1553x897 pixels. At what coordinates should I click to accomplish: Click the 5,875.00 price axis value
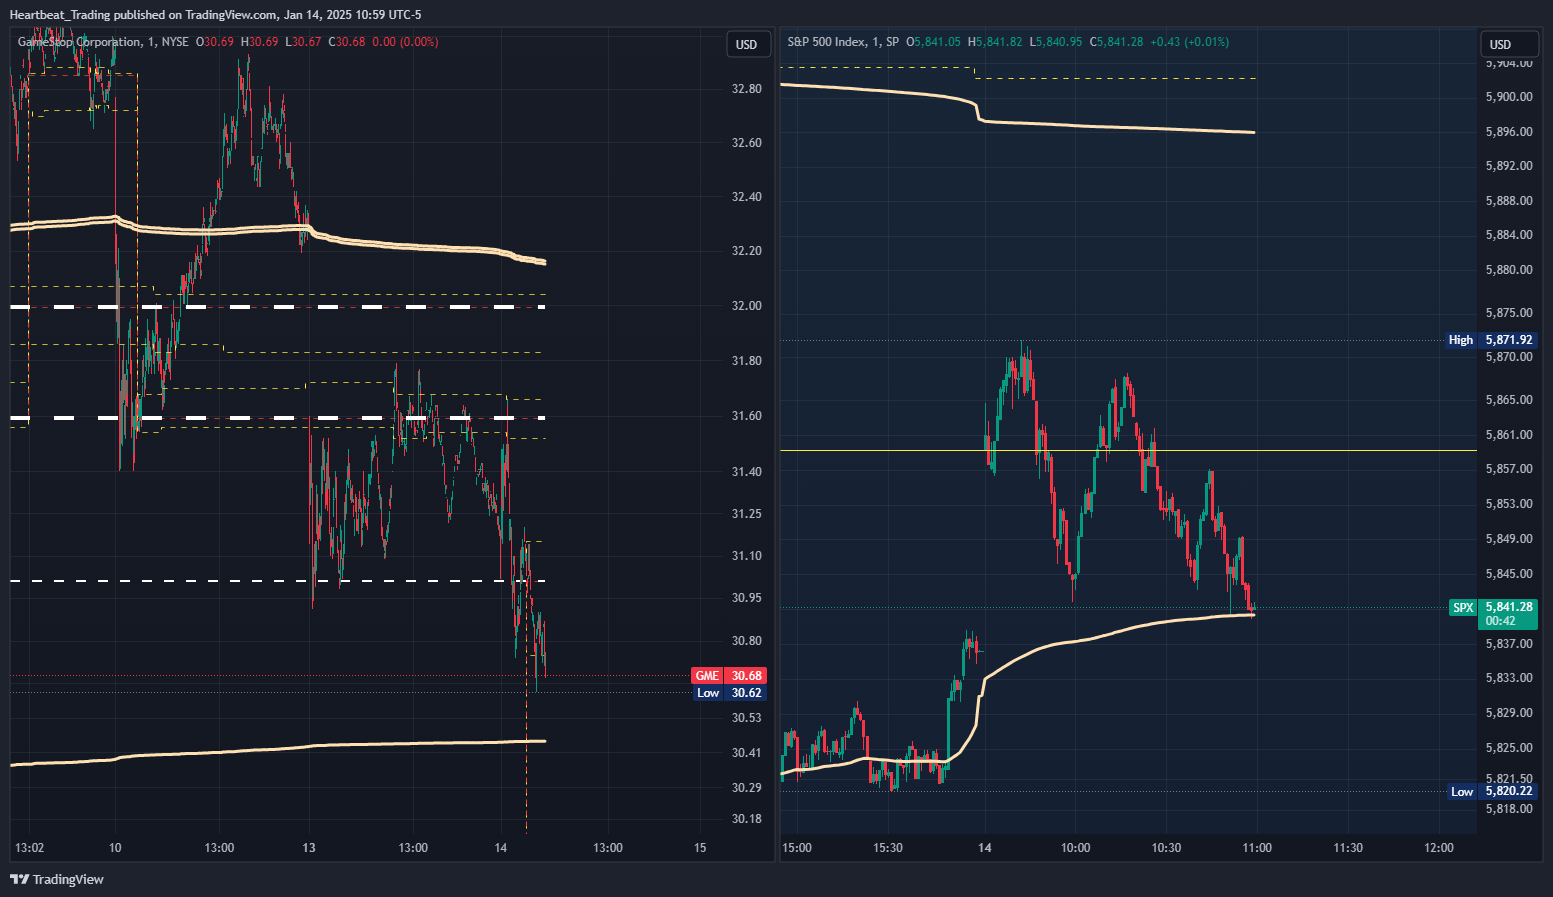1509,313
